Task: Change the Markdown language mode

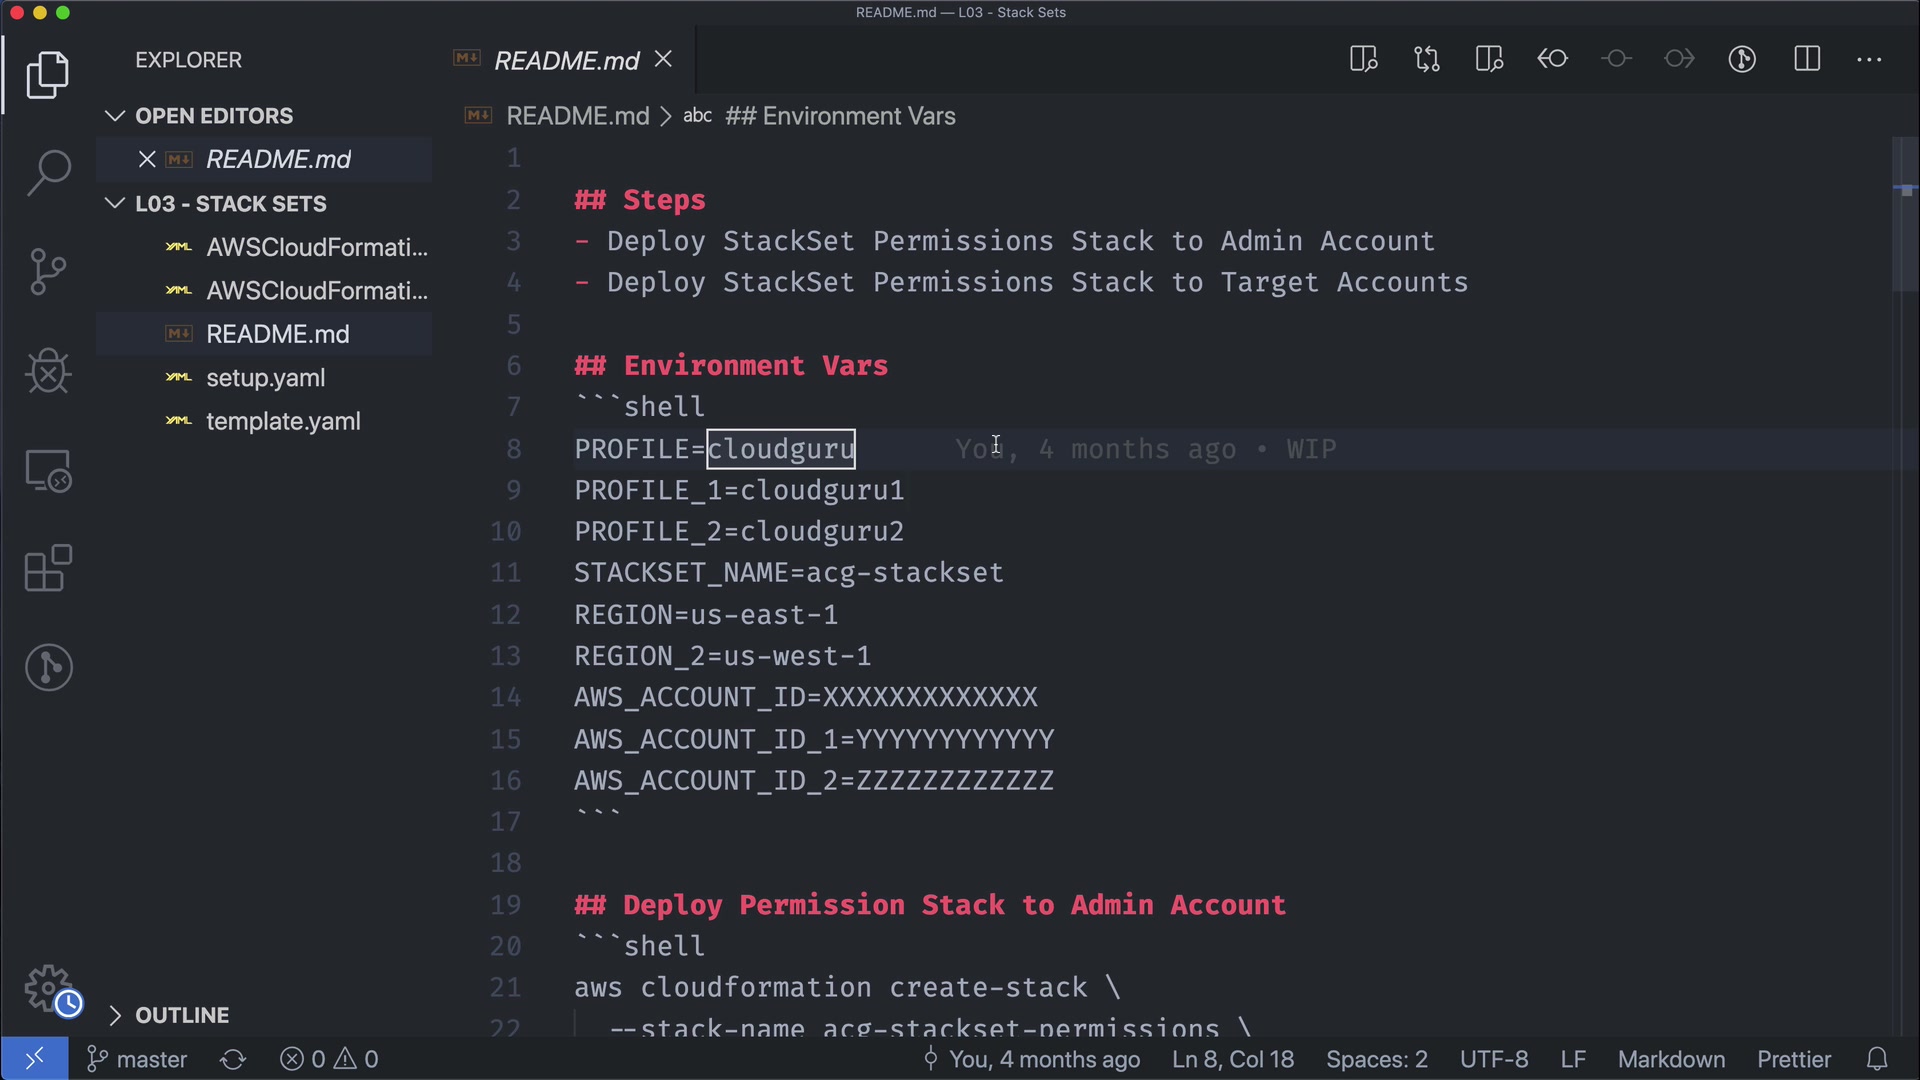Action: pyautogui.click(x=1671, y=1059)
